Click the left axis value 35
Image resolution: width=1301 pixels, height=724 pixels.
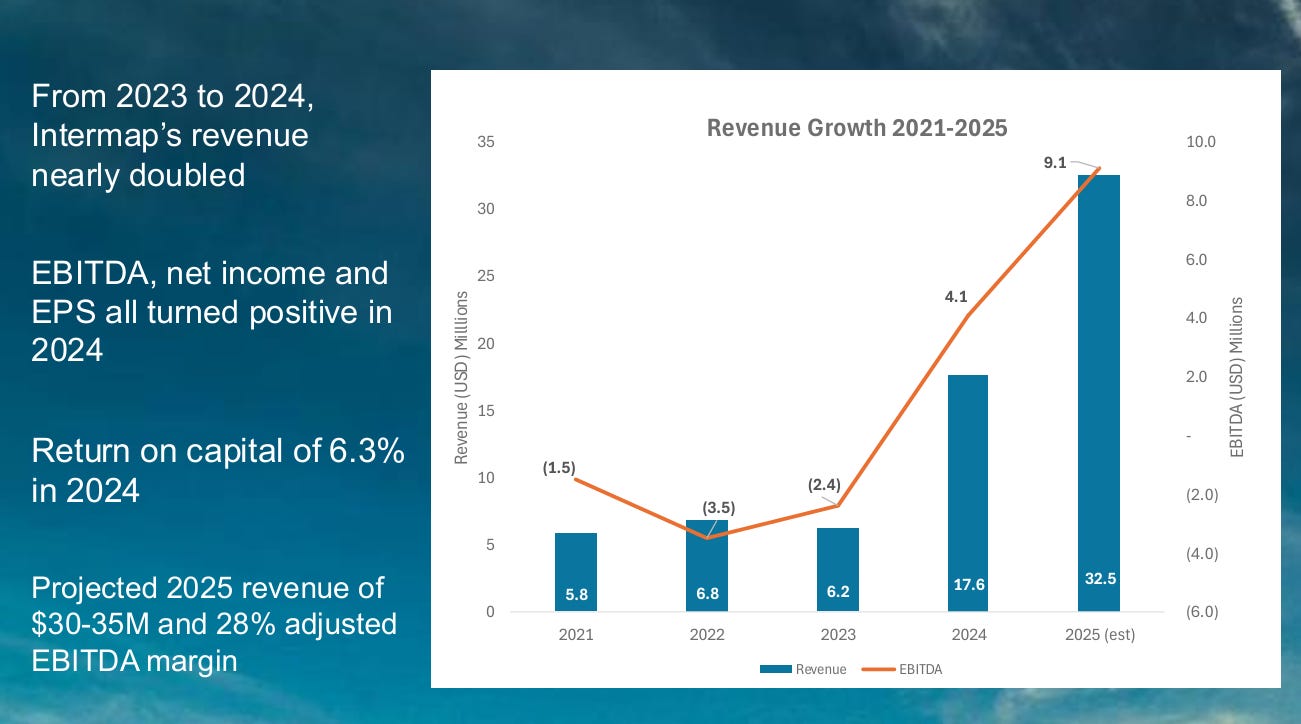[x=486, y=142]
